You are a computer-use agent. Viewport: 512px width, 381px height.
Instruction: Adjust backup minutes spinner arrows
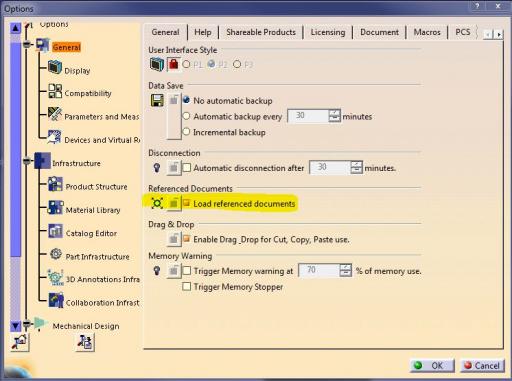(334, 116)
